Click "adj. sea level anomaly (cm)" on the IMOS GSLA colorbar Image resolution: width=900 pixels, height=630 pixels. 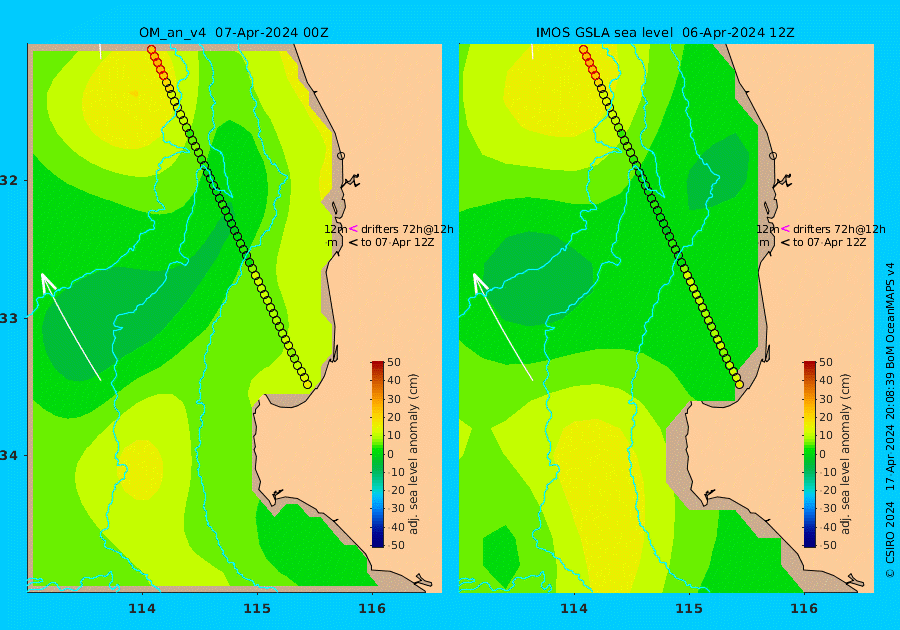coord(845,454)
